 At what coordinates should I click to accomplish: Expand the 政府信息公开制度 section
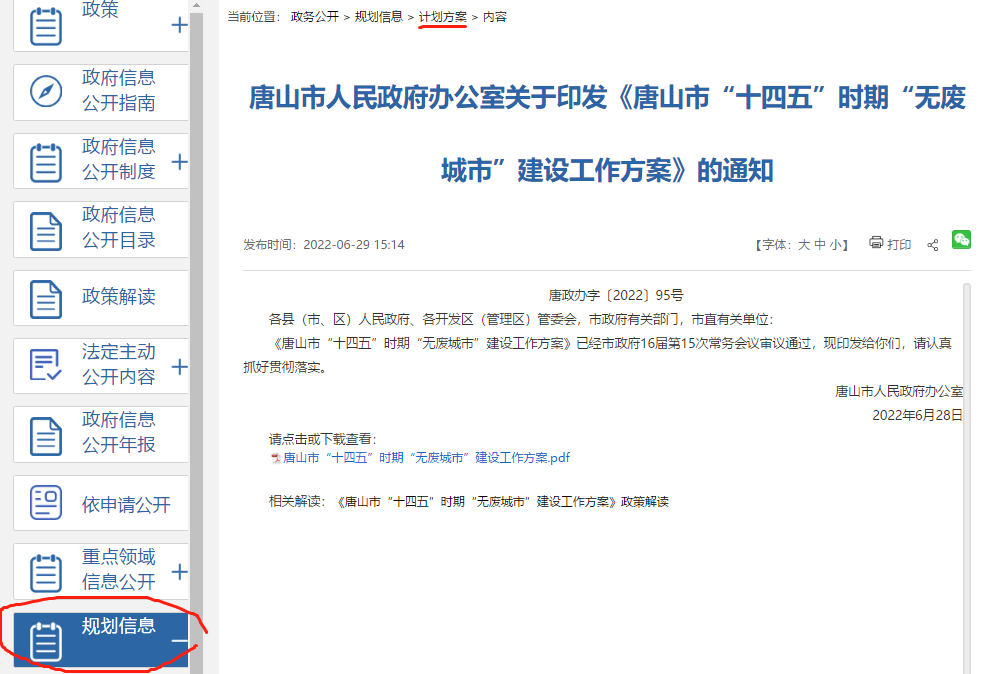coord(179,160)
